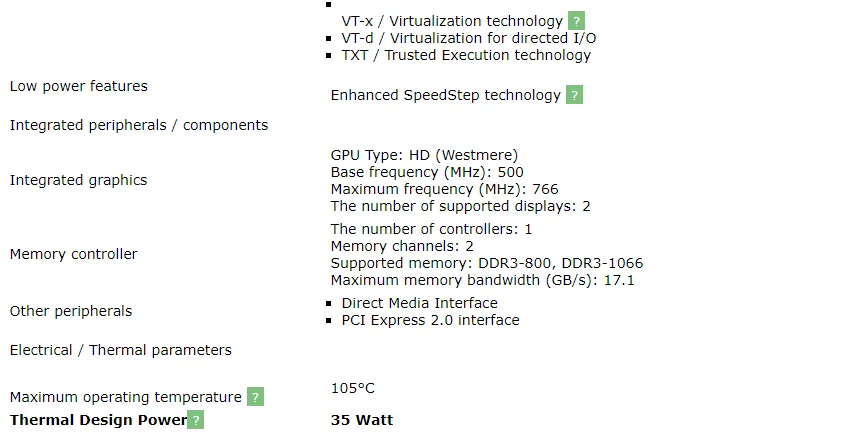Click the Enhanced SpeedStep technology text
The image size is (847, 442).
click(x=445, y=95)
